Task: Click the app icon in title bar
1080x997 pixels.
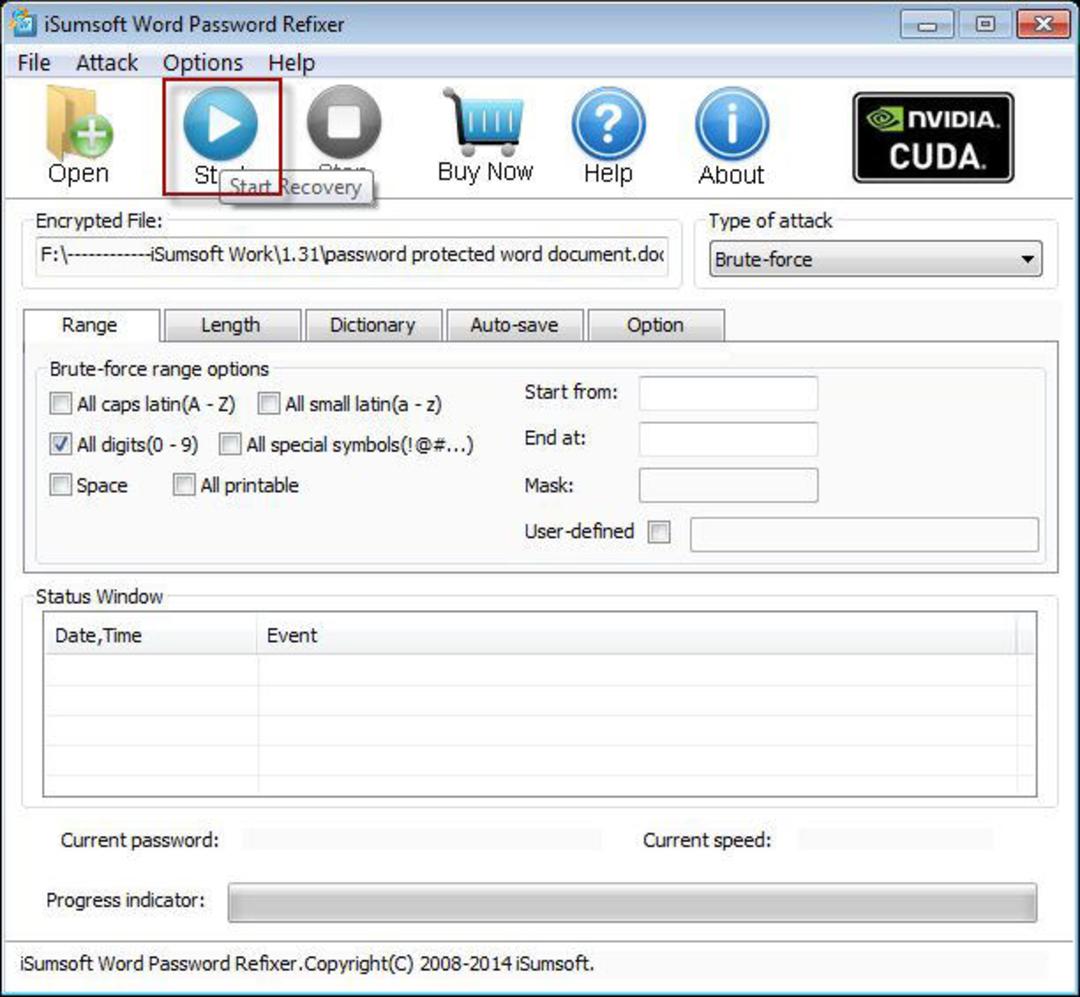Action: coord(22,23)
